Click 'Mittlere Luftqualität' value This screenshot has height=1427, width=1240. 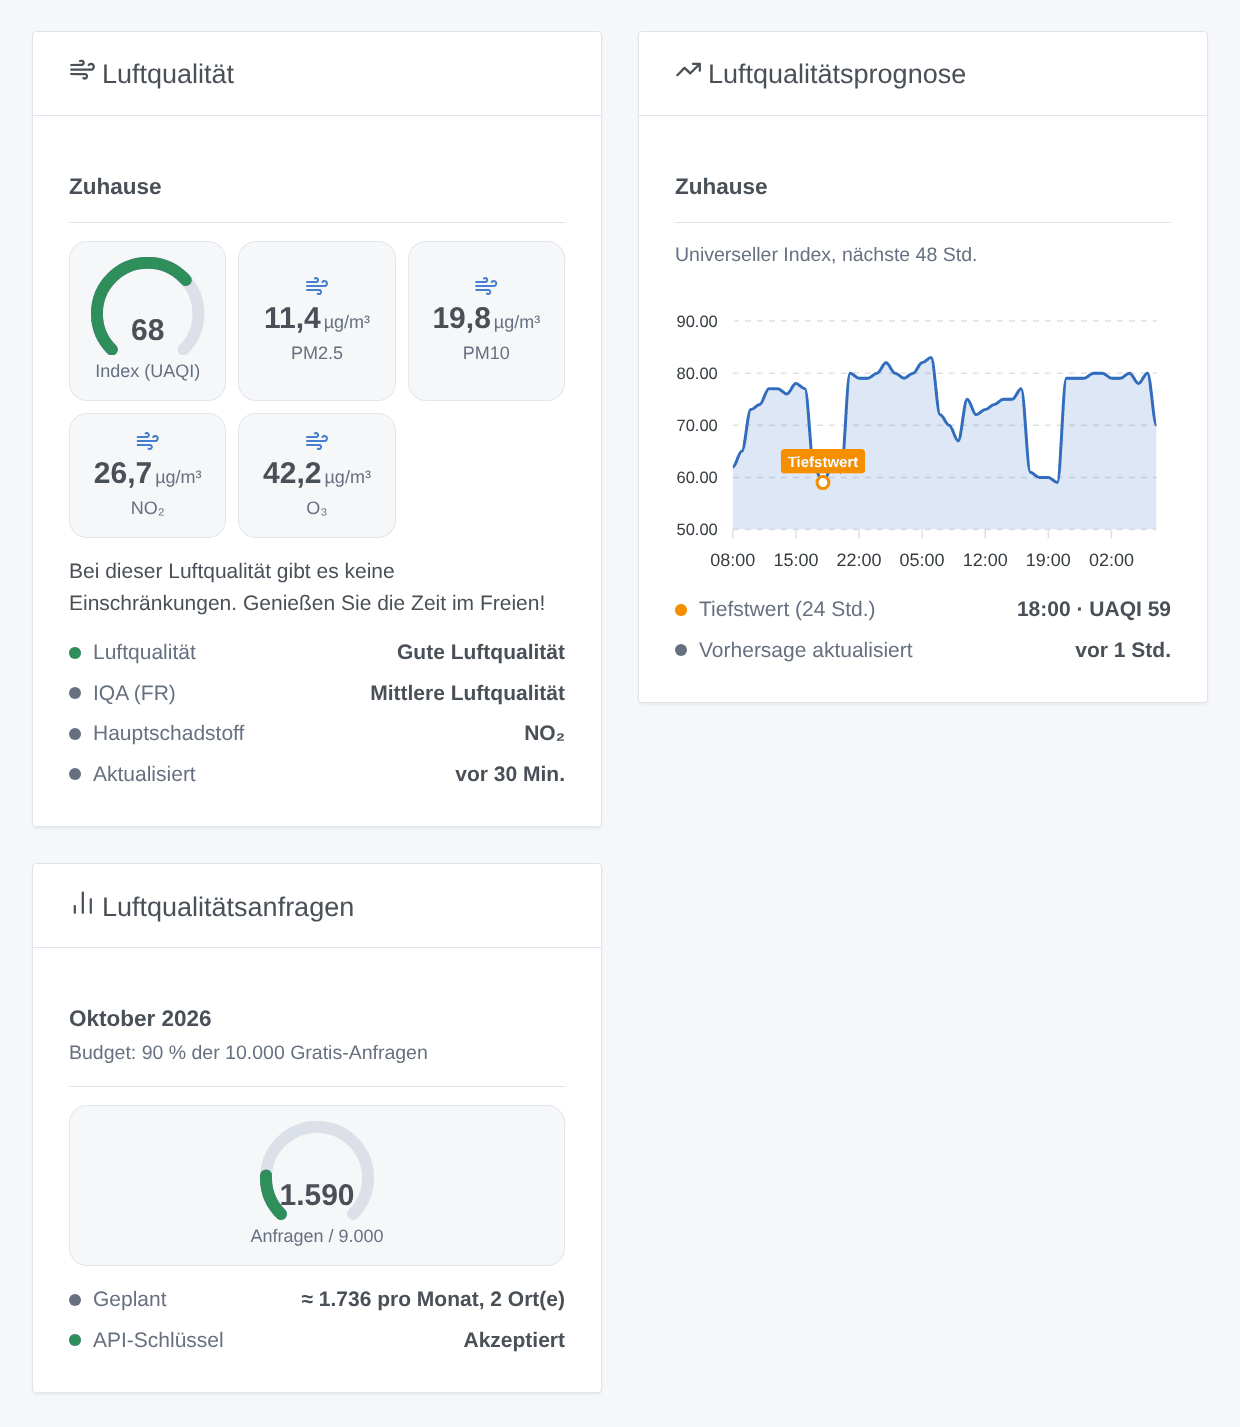467,693
